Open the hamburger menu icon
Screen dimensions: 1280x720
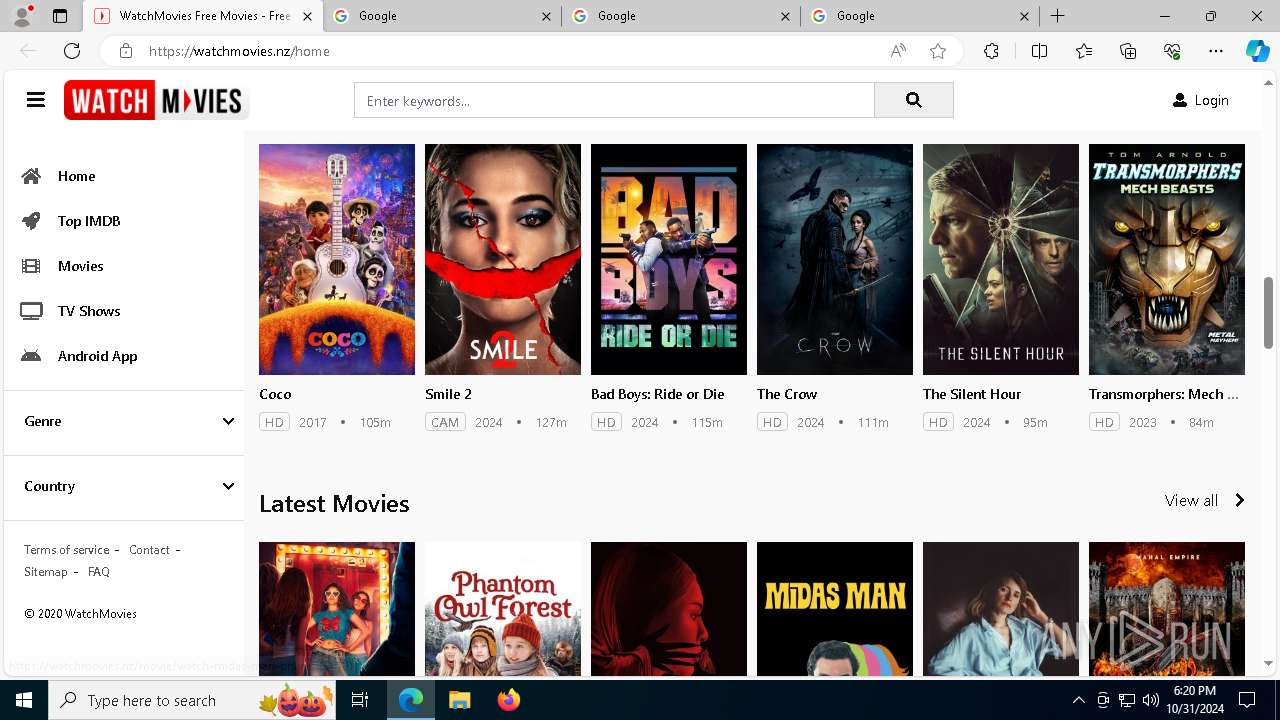coord(36,100)
